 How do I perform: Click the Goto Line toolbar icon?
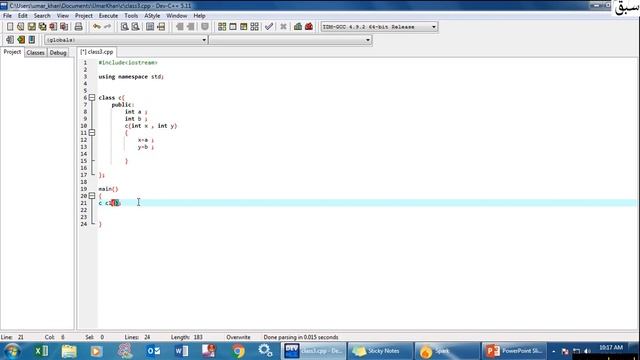click(x=161, y=27)
